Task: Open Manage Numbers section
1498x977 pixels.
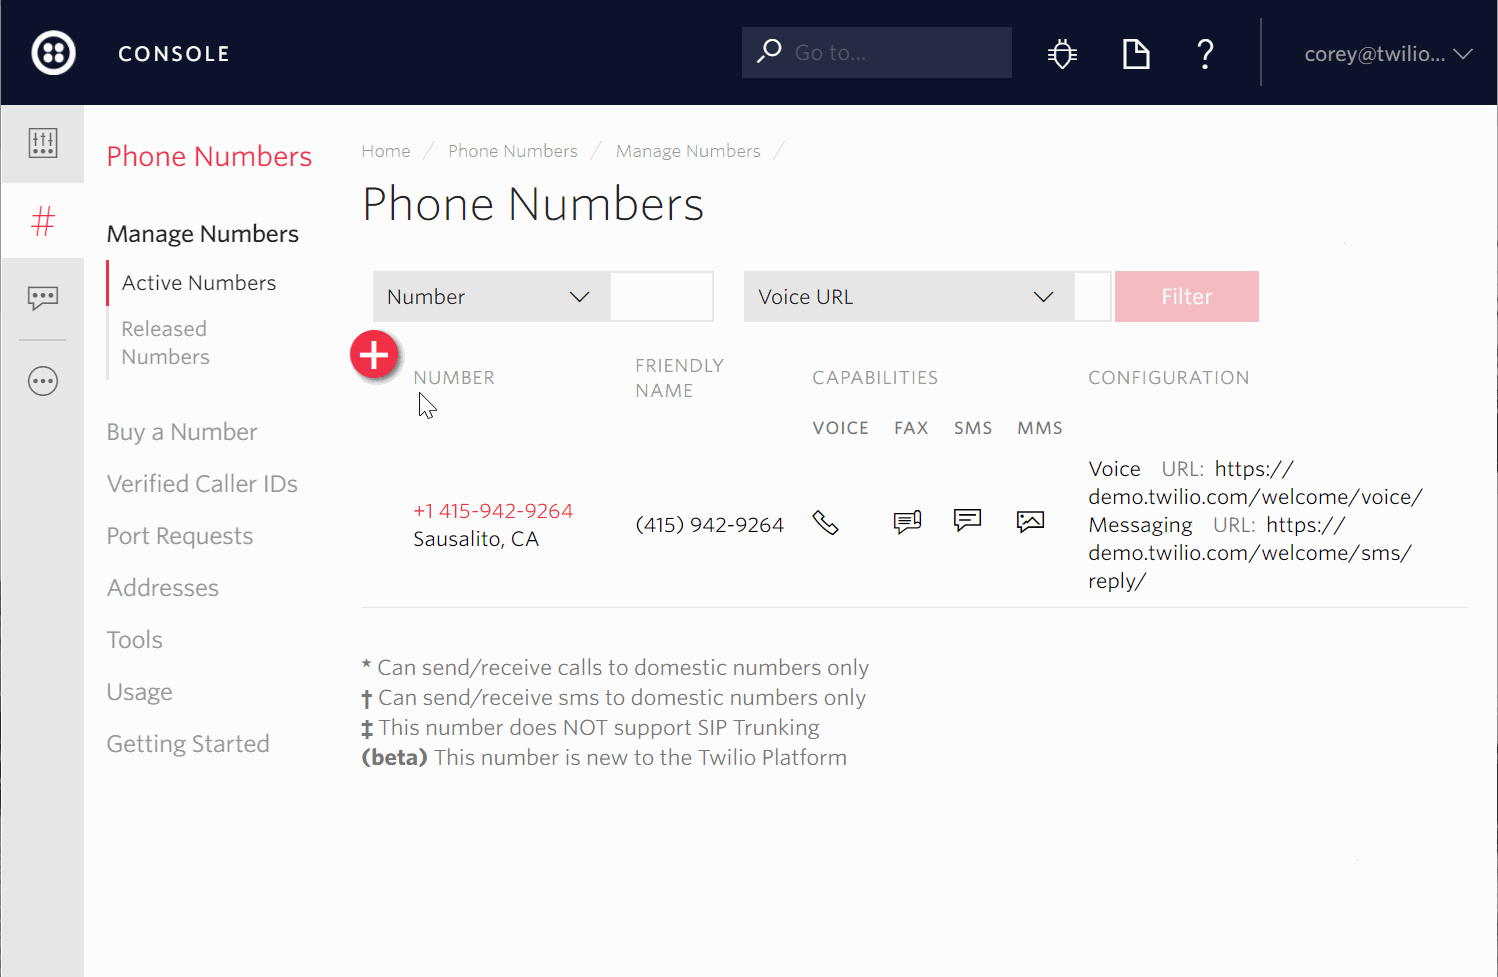Action: (203, 234)
